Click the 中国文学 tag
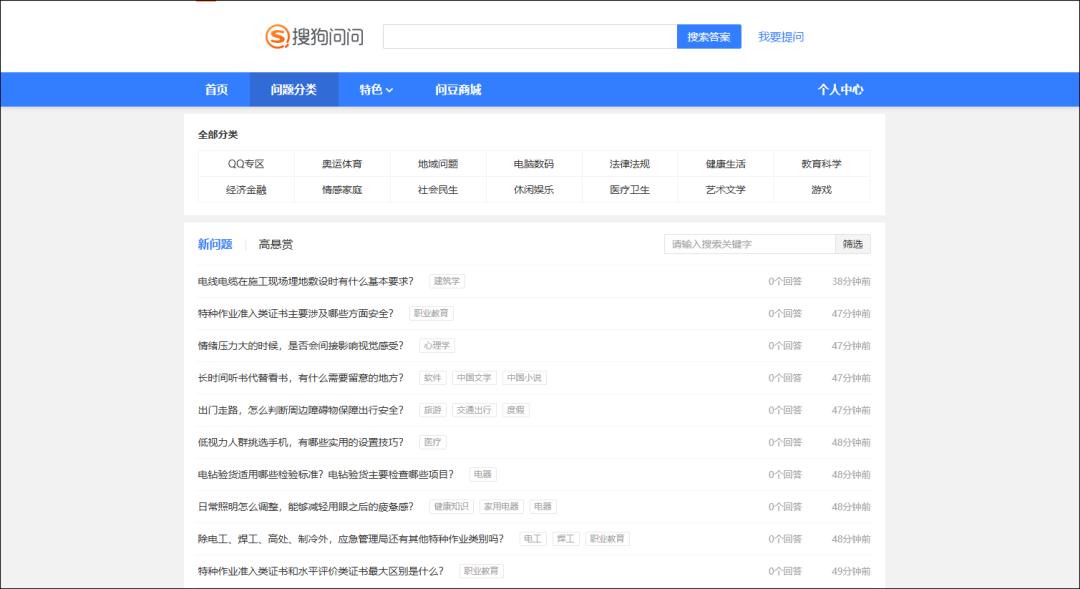The width and height of the screenshot is (1080, 589). (474, 378)
